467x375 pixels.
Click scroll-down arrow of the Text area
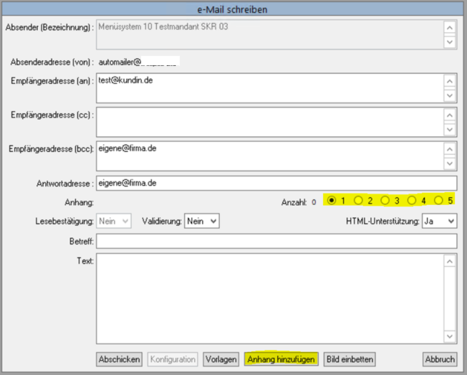pyautogui.click(x=450, y=336)
